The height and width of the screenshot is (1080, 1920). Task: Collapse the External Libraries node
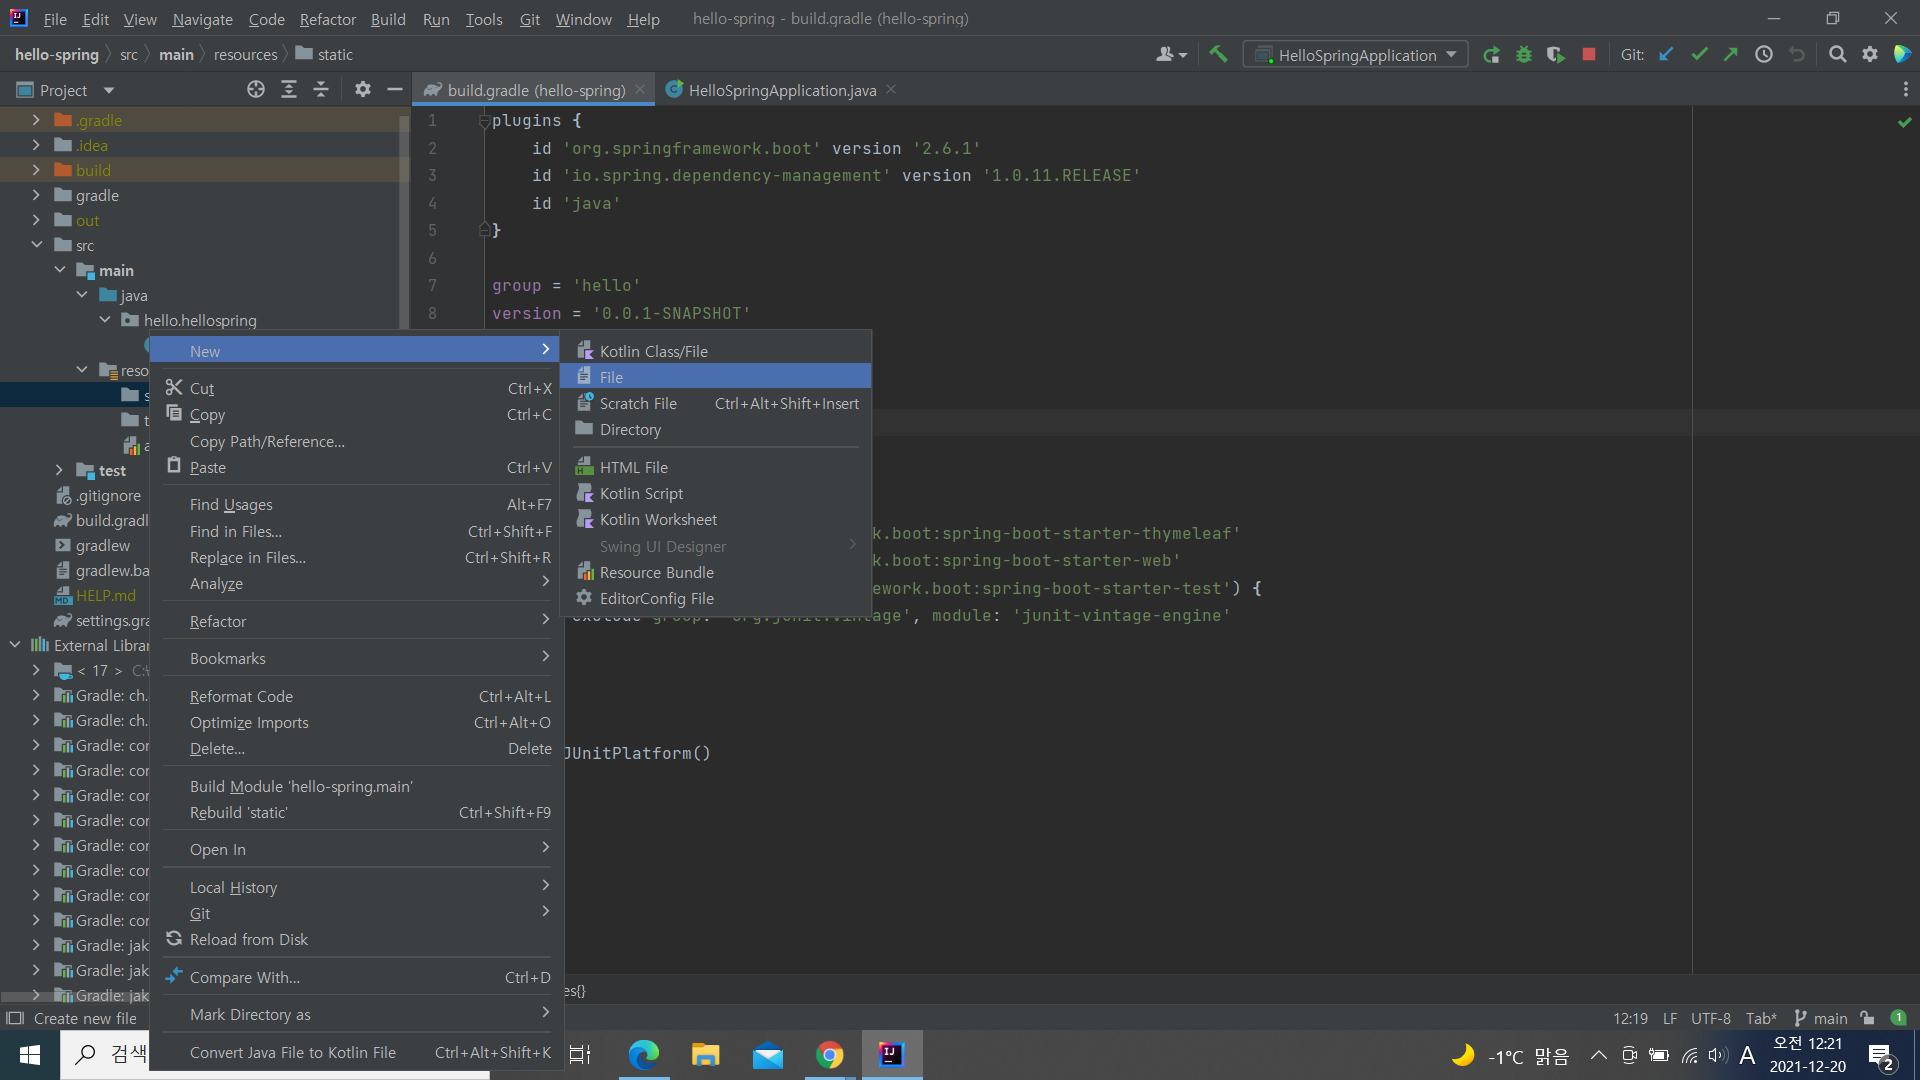[14, 645]
